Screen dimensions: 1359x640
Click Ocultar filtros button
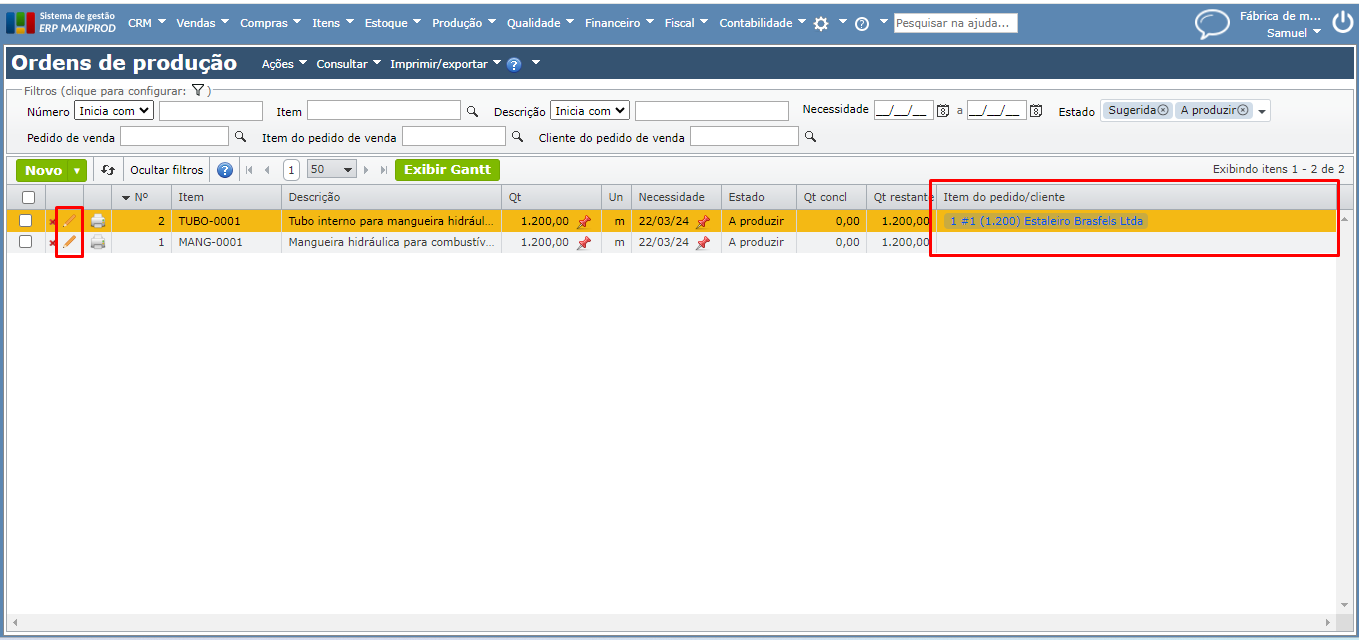(167, 170)
